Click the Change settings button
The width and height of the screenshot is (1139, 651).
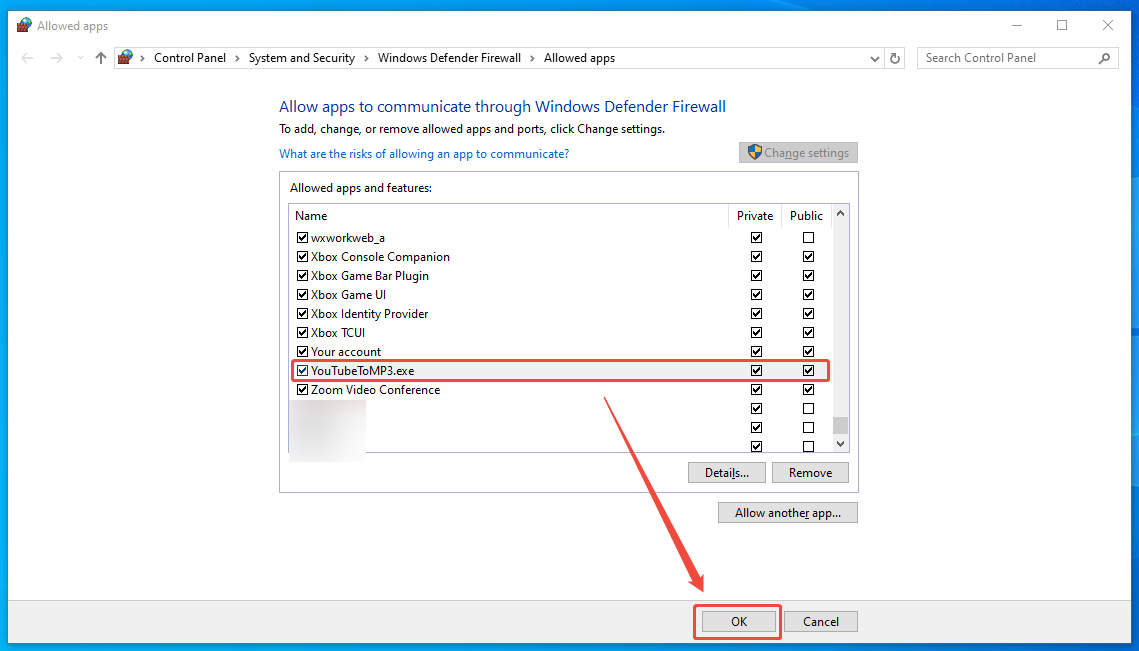click(x=798, y=153)
